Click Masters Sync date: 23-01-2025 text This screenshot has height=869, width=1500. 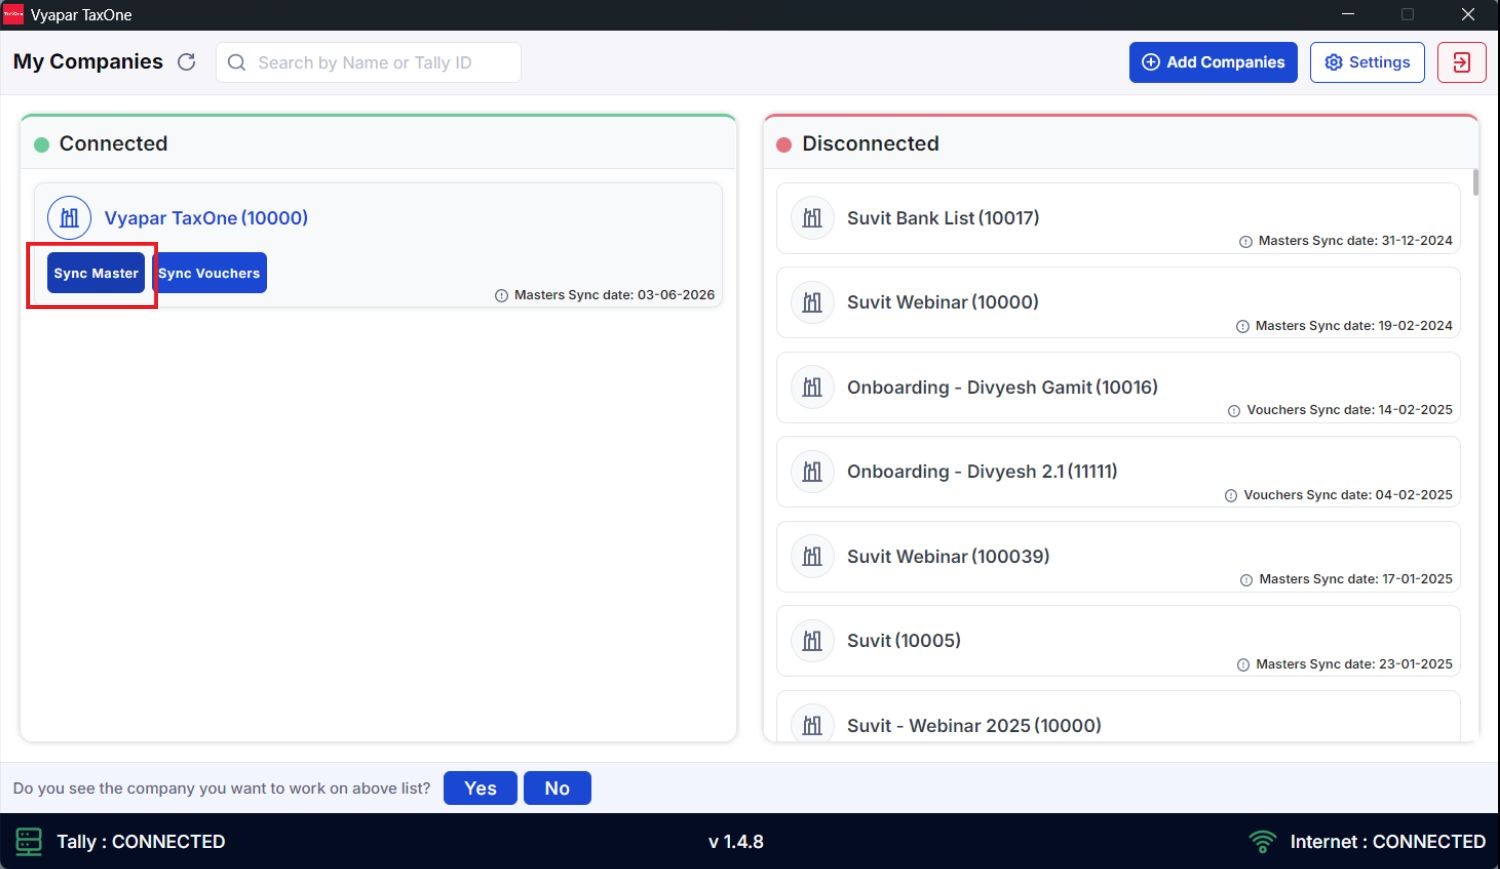pos(1354,664)
